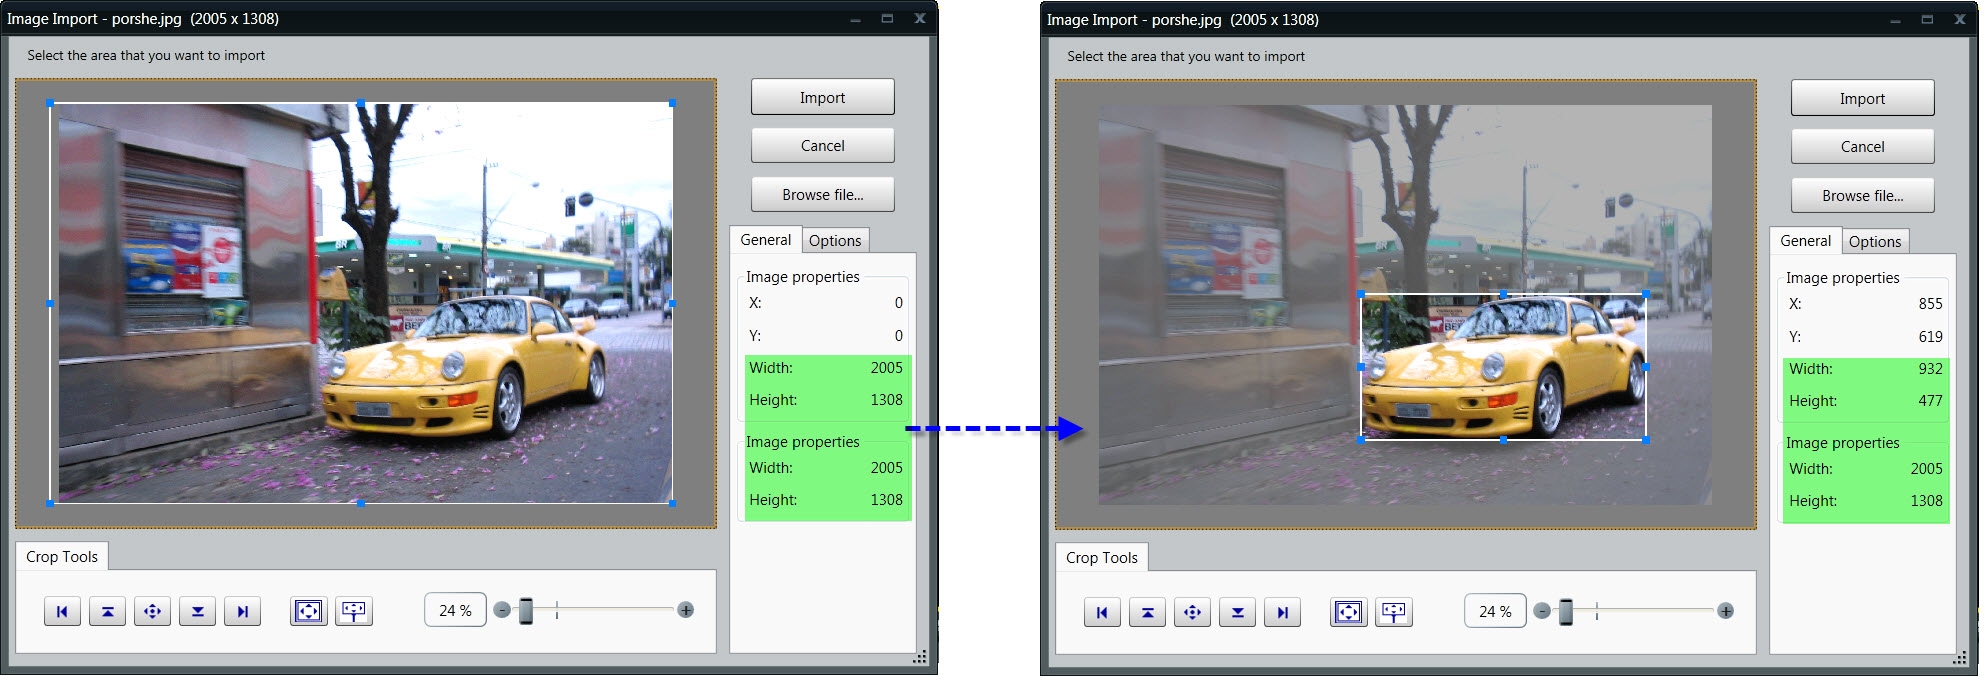The width and height of the screenshot is (1986, 676).
Task: Select General tab in right window
Action: point(1805,241)
